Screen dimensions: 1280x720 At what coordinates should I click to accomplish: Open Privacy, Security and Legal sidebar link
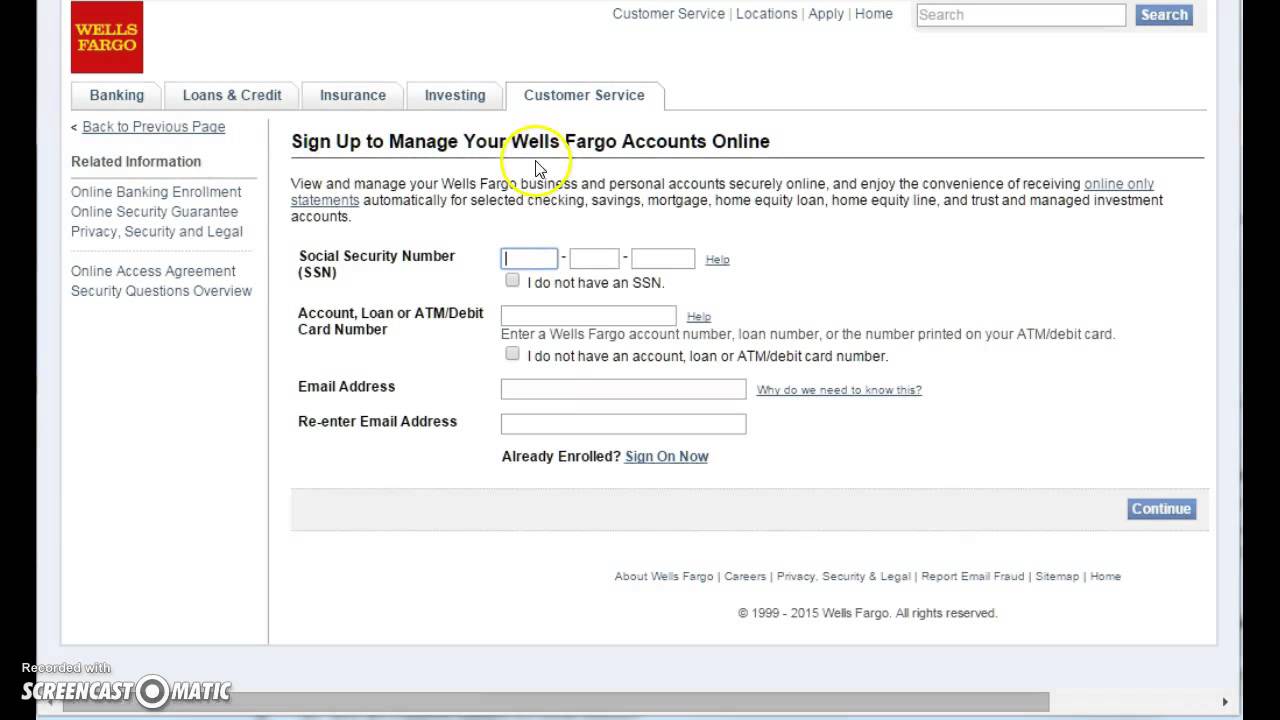(157, 231)
